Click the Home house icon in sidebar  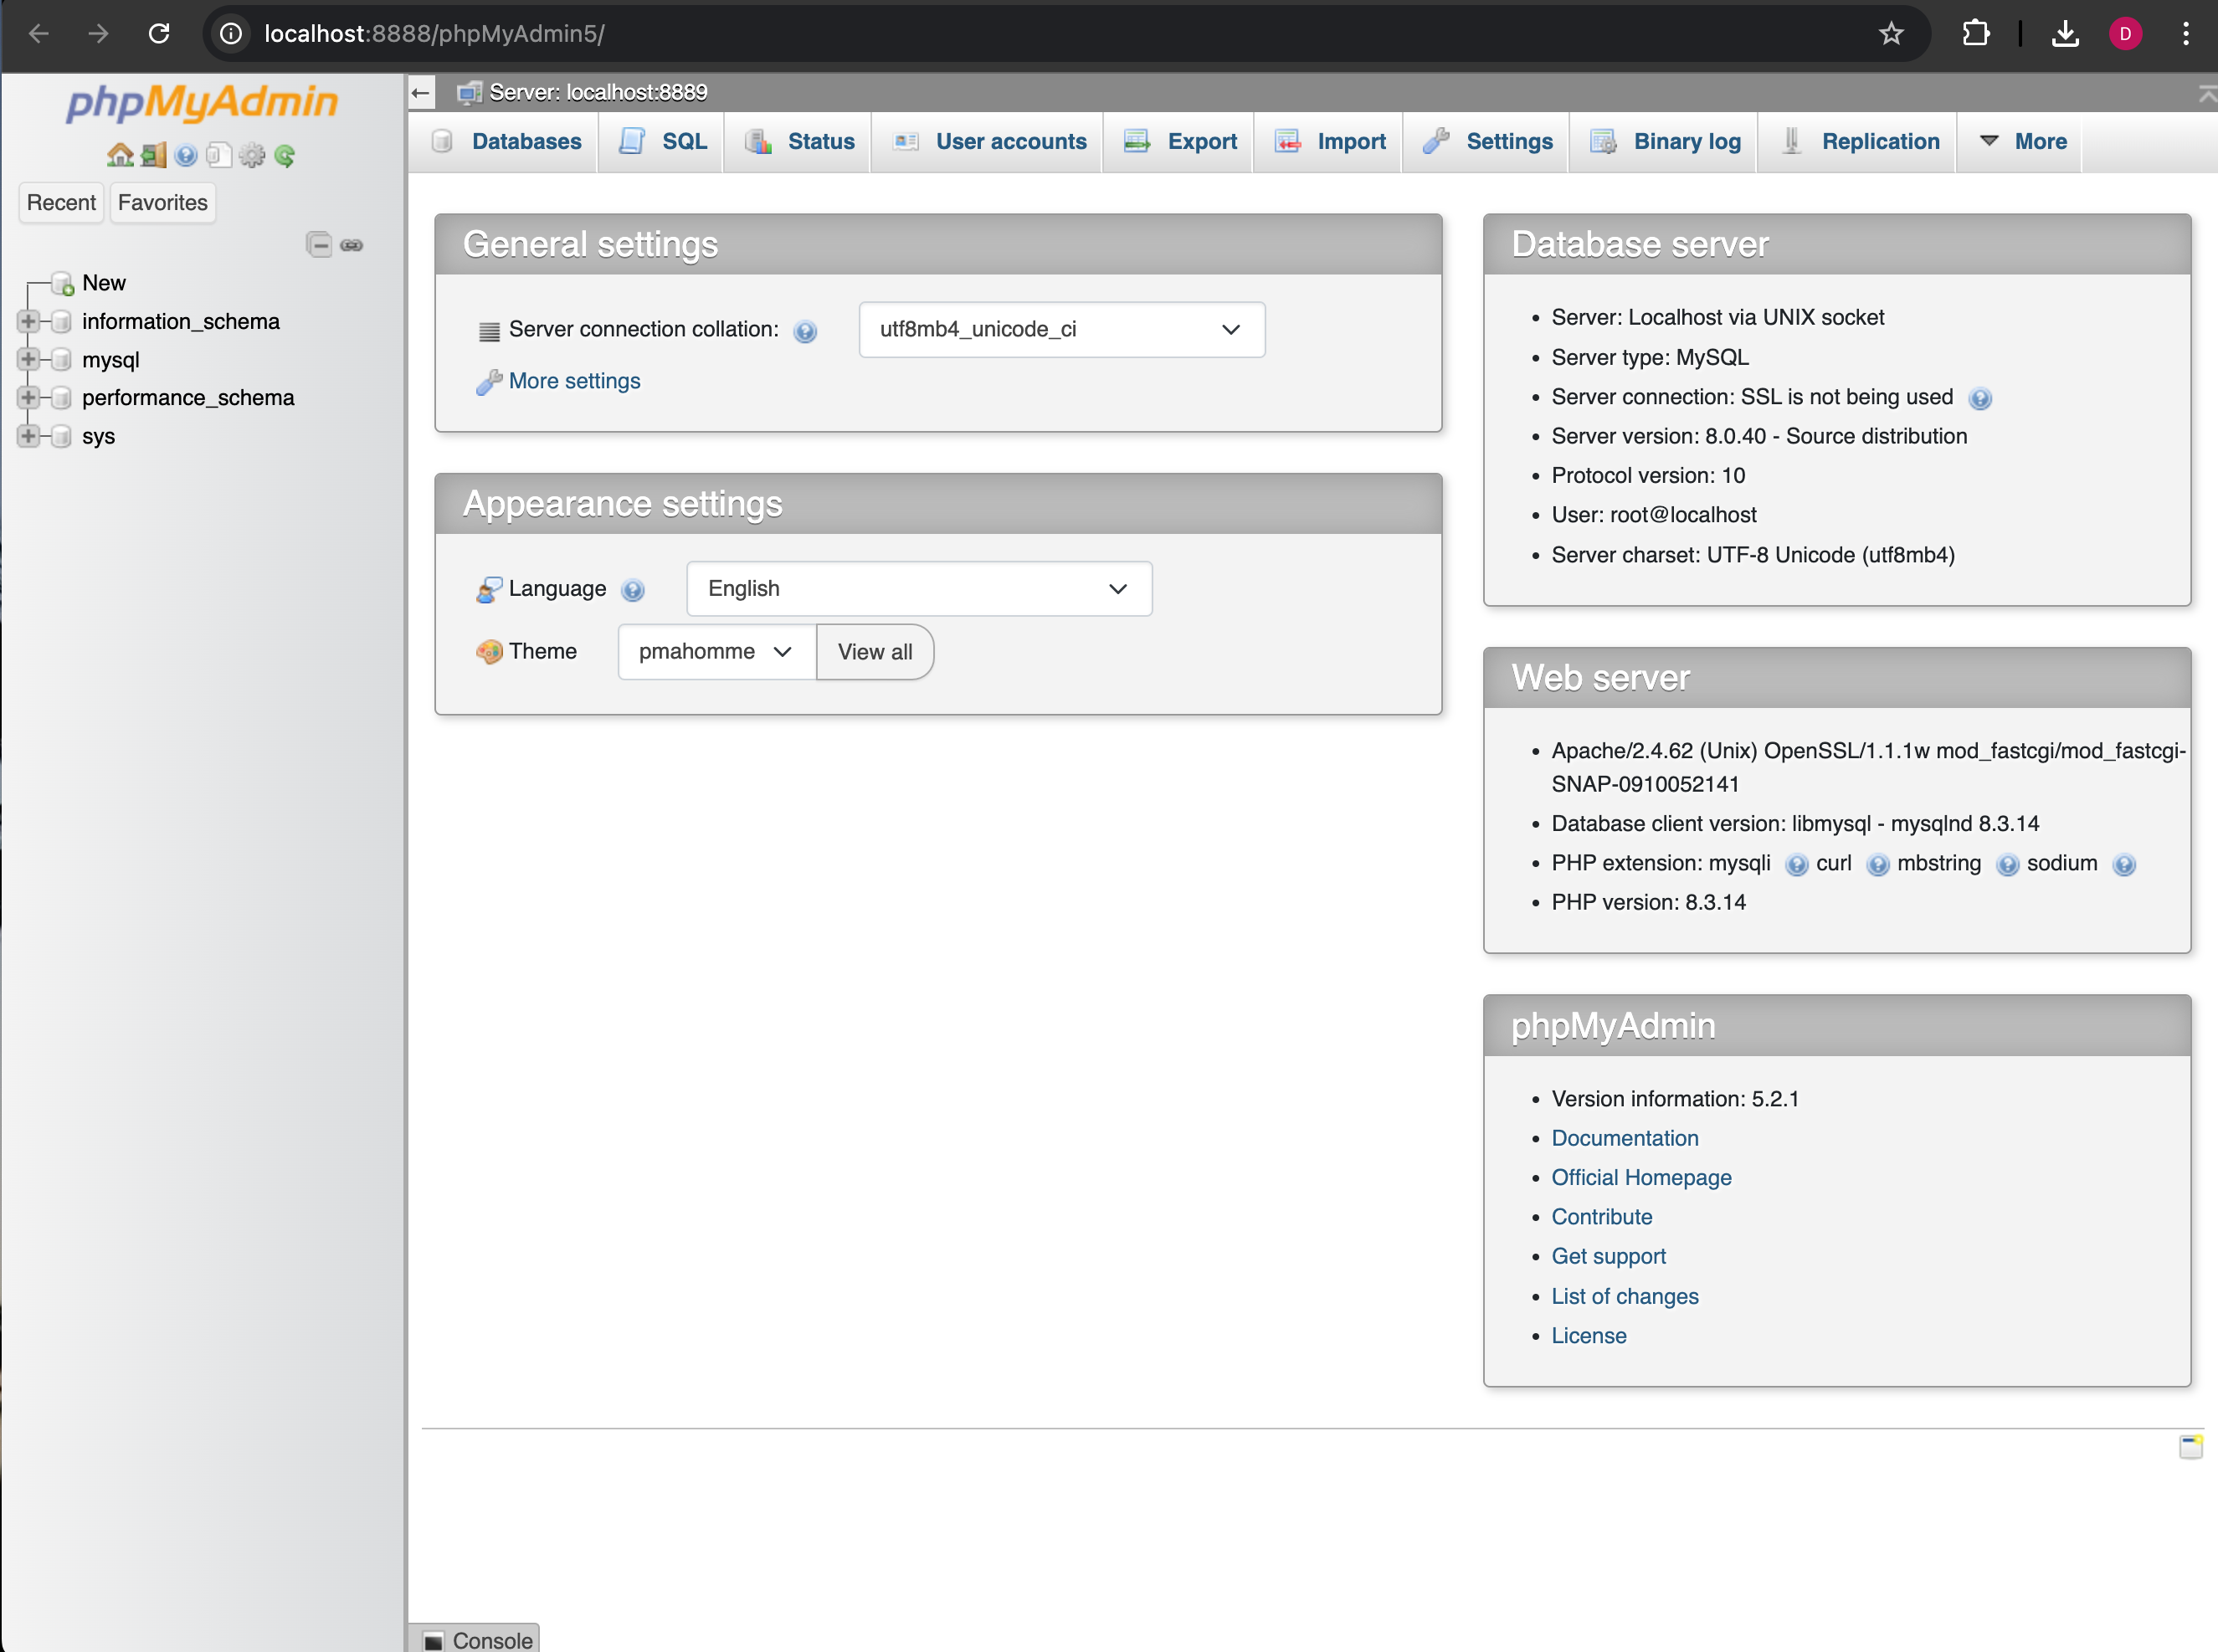[120, 155]
